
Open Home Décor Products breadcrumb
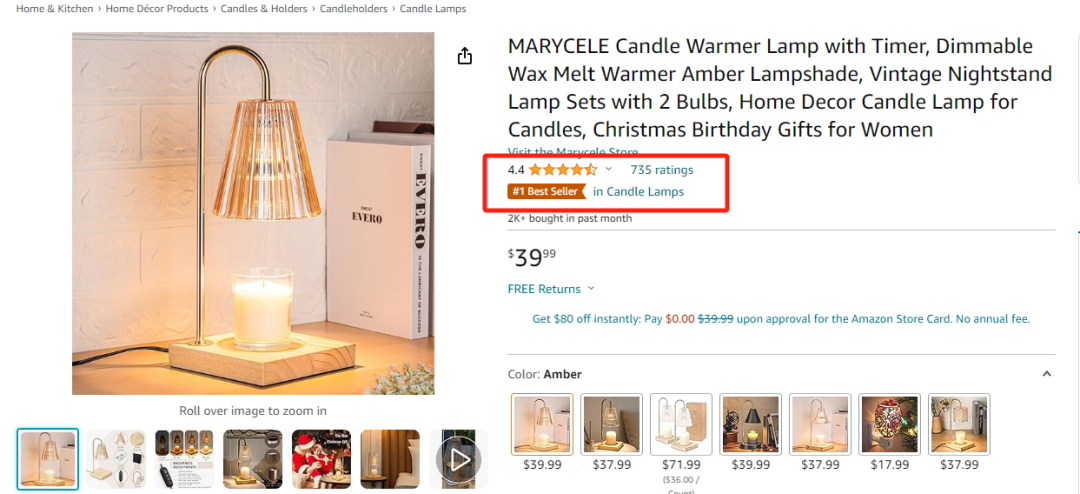tap(157, 9)
